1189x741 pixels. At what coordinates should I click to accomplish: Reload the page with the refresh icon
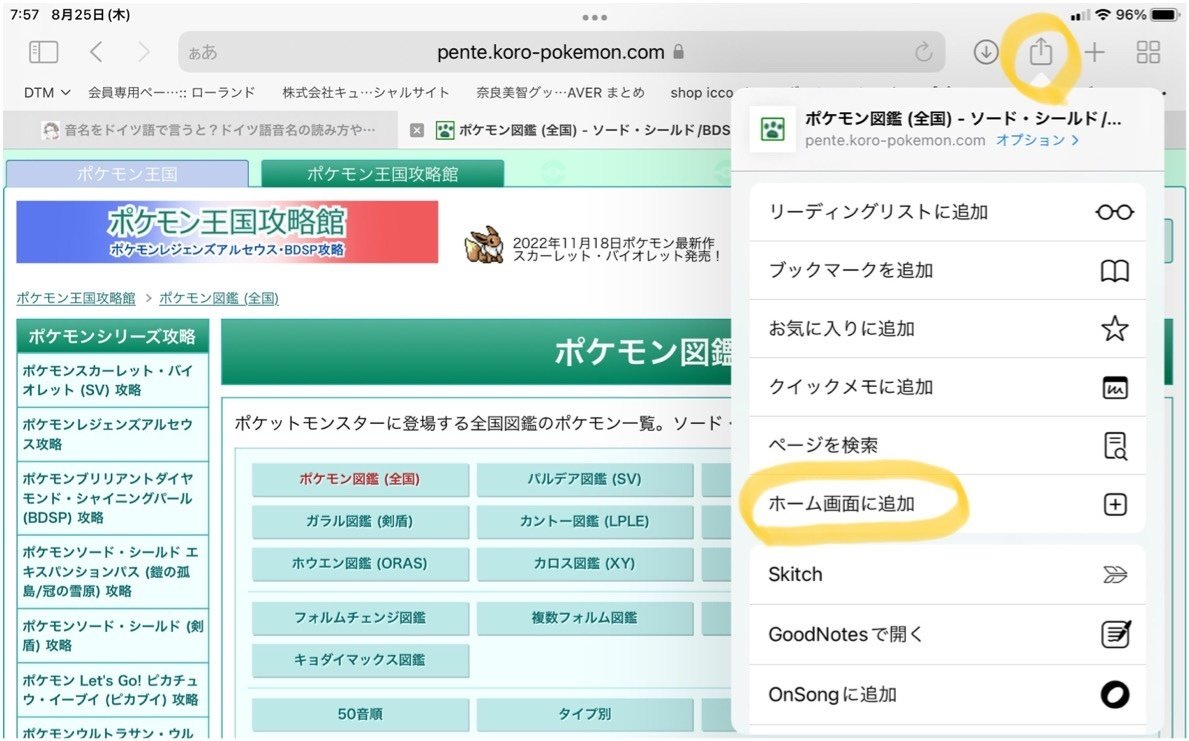pyautogui.click(x=924, y=52)
